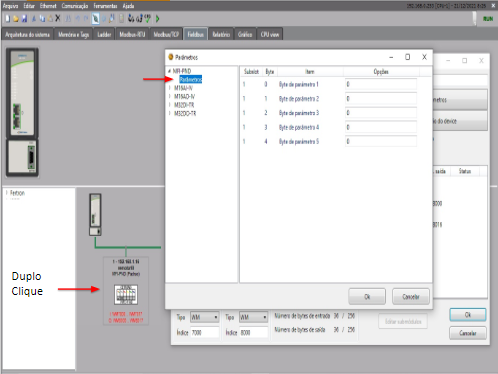Click the NR-PND device module thumbnail

[126, 294]
